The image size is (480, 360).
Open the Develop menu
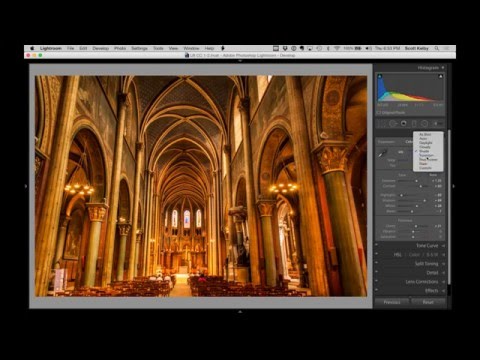click(x=101, y=48)
